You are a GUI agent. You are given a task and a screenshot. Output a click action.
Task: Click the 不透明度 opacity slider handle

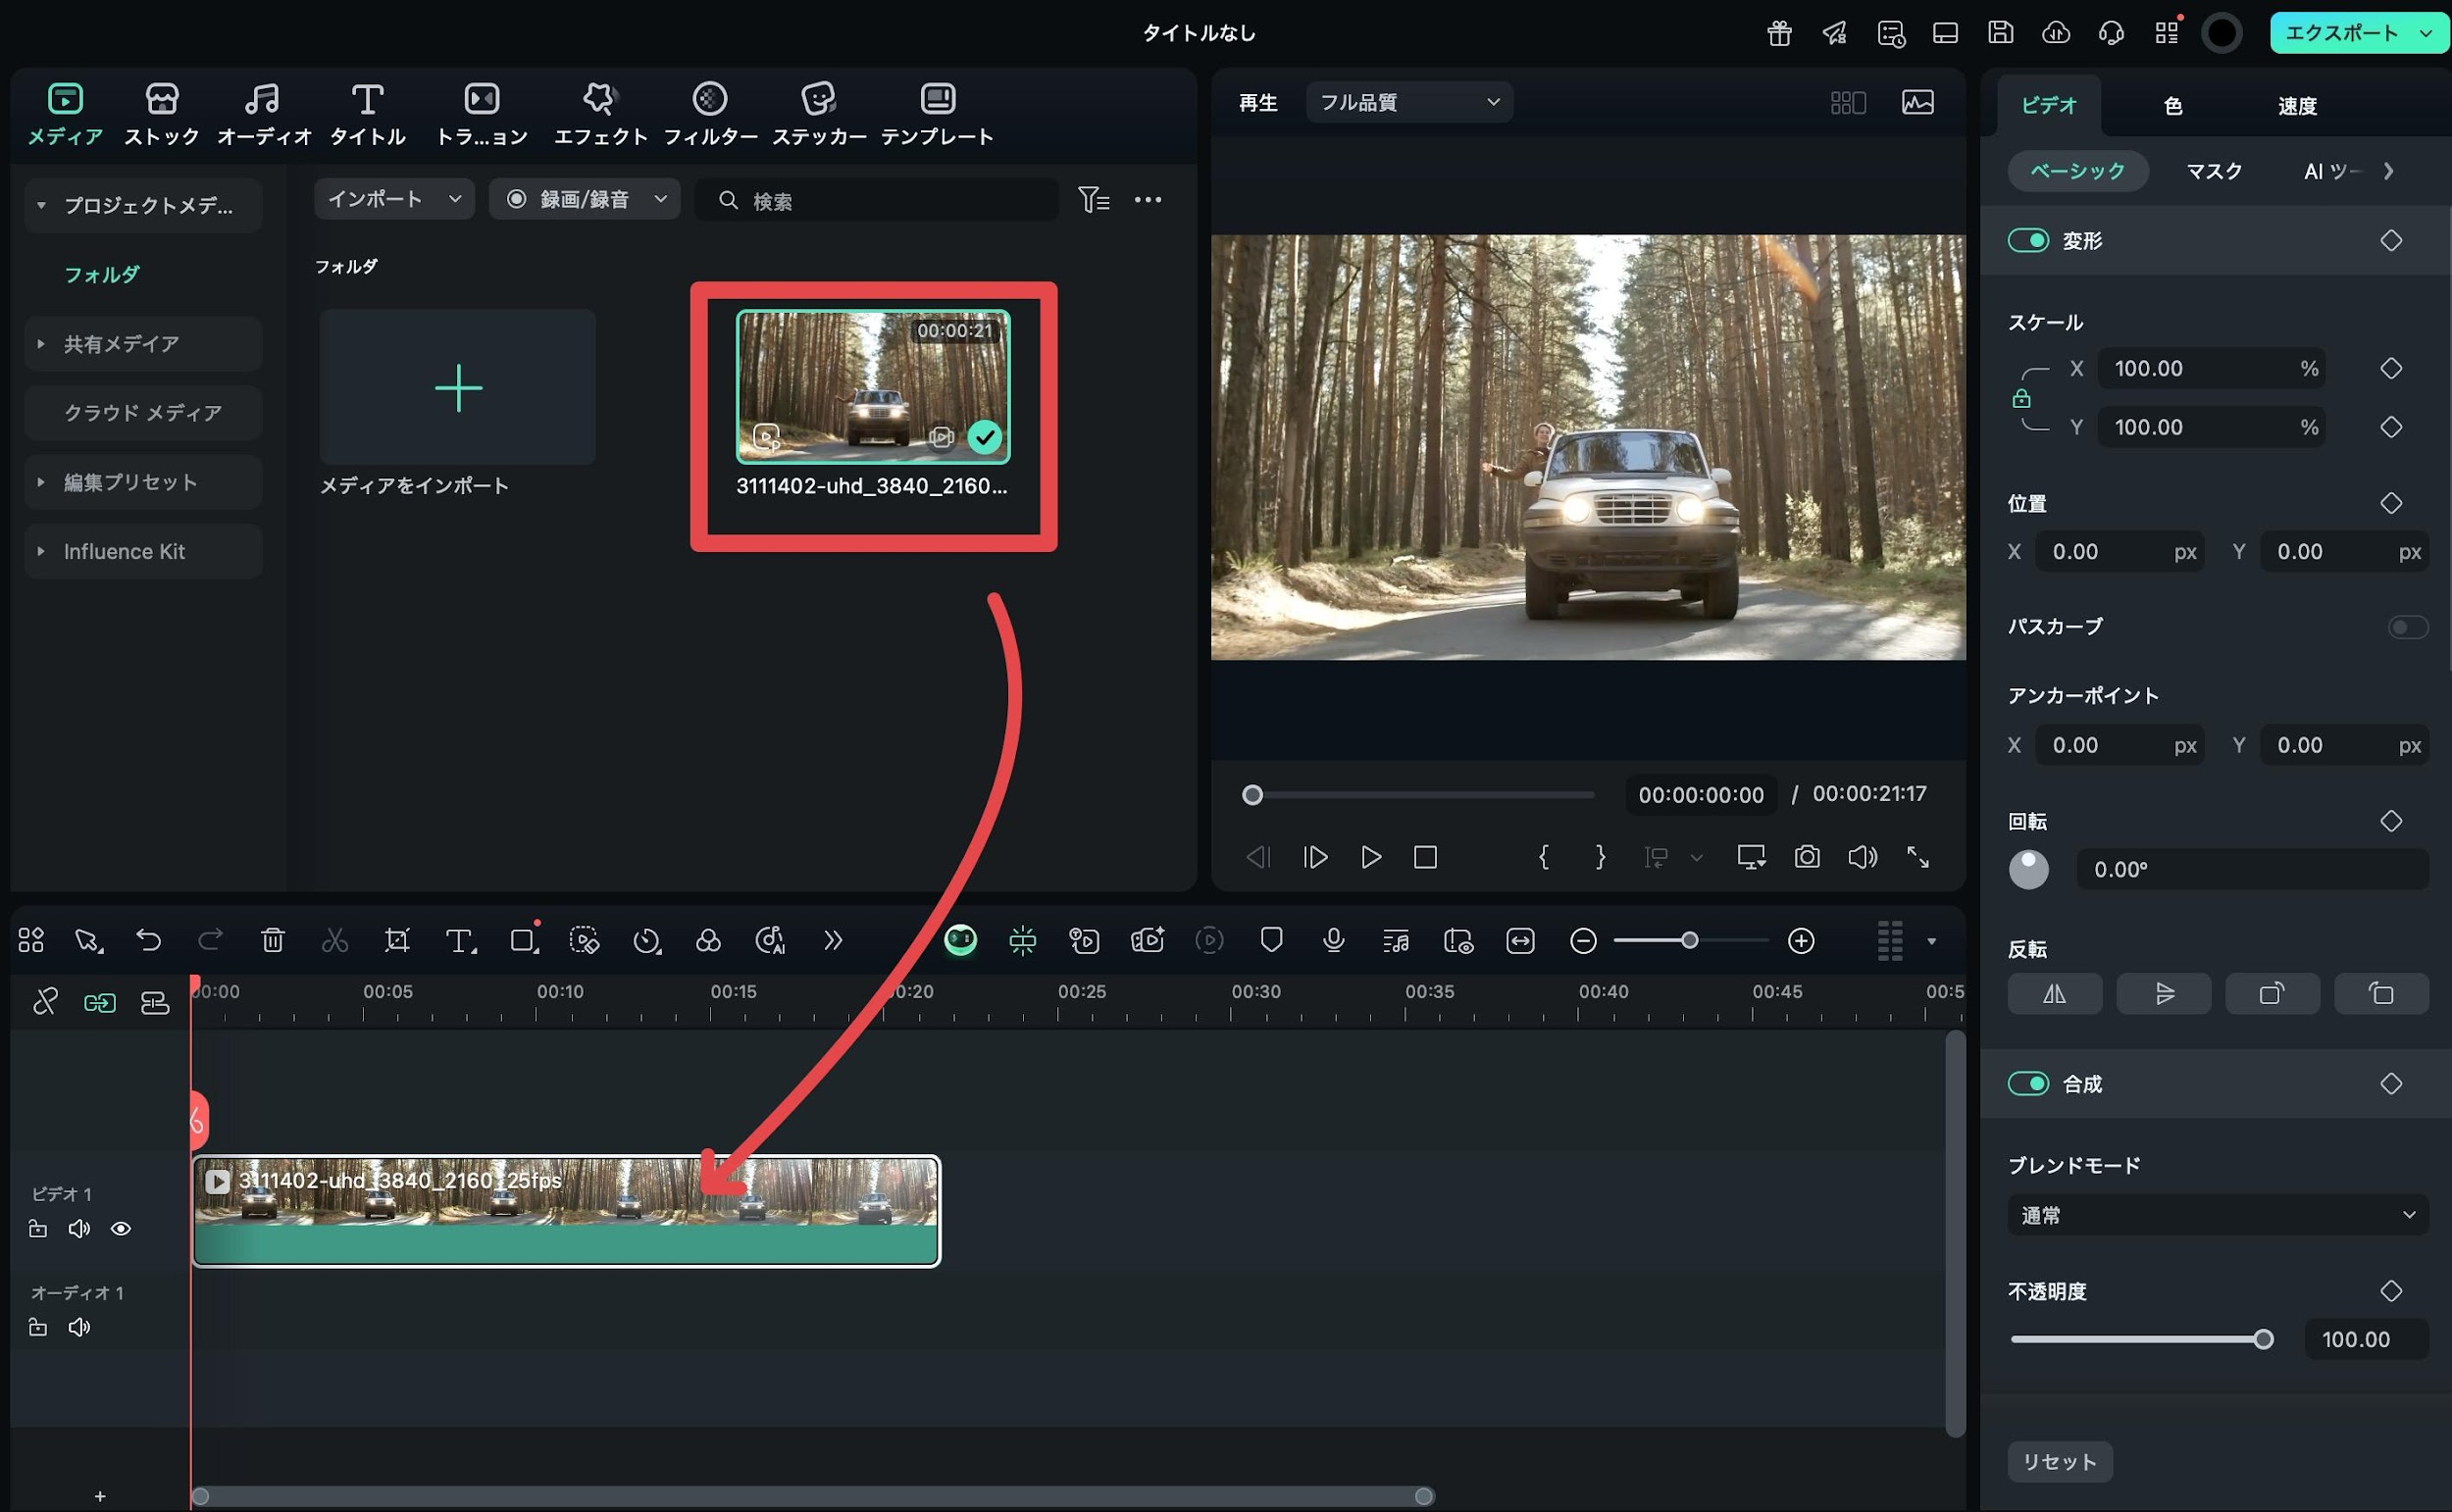click(2263, 1340)
